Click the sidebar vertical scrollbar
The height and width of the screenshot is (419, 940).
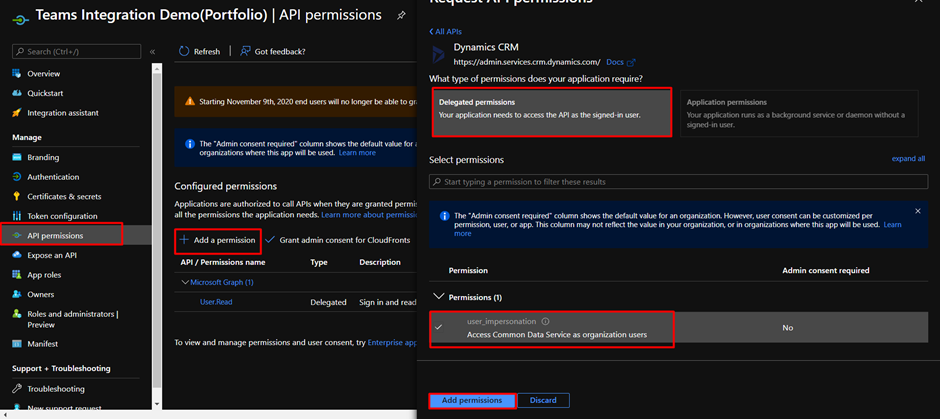point(156,228)
